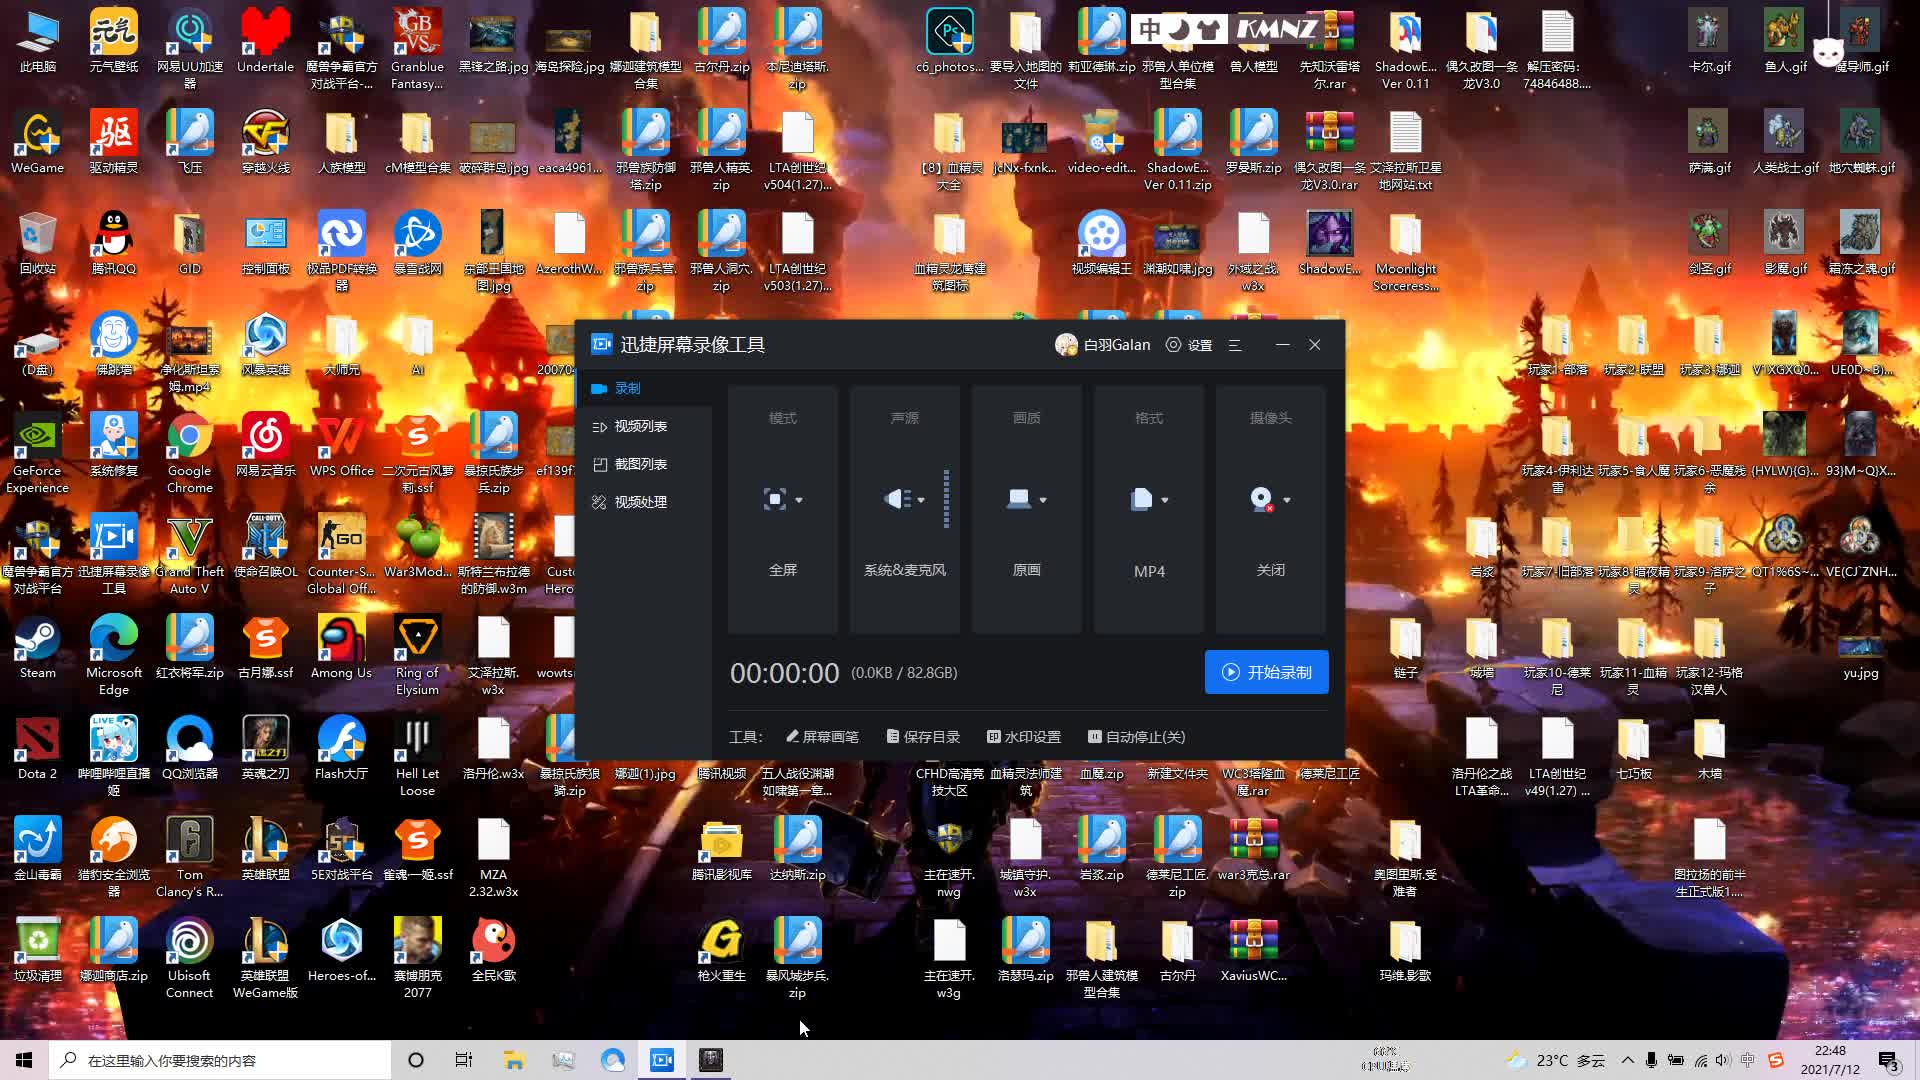Click the file format icon

1141,499
